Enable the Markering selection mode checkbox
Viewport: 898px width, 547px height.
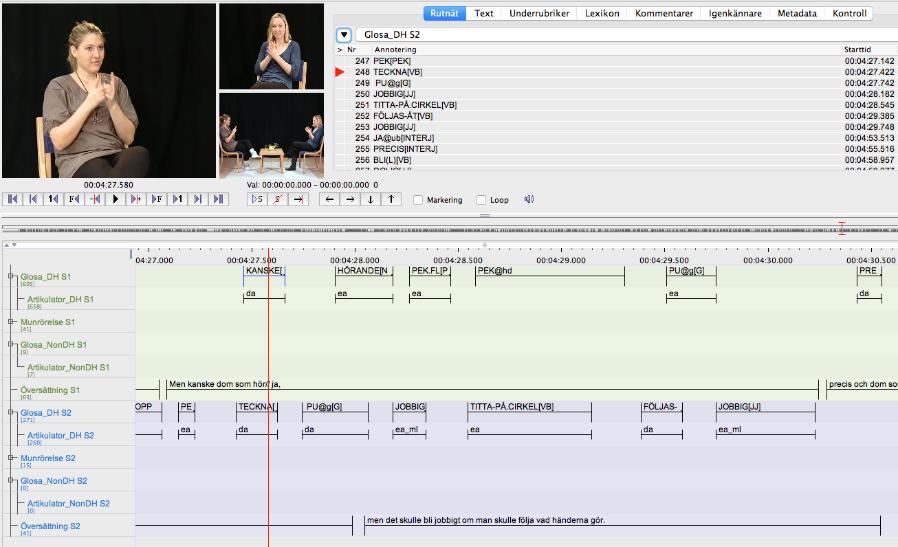[418, 200]
